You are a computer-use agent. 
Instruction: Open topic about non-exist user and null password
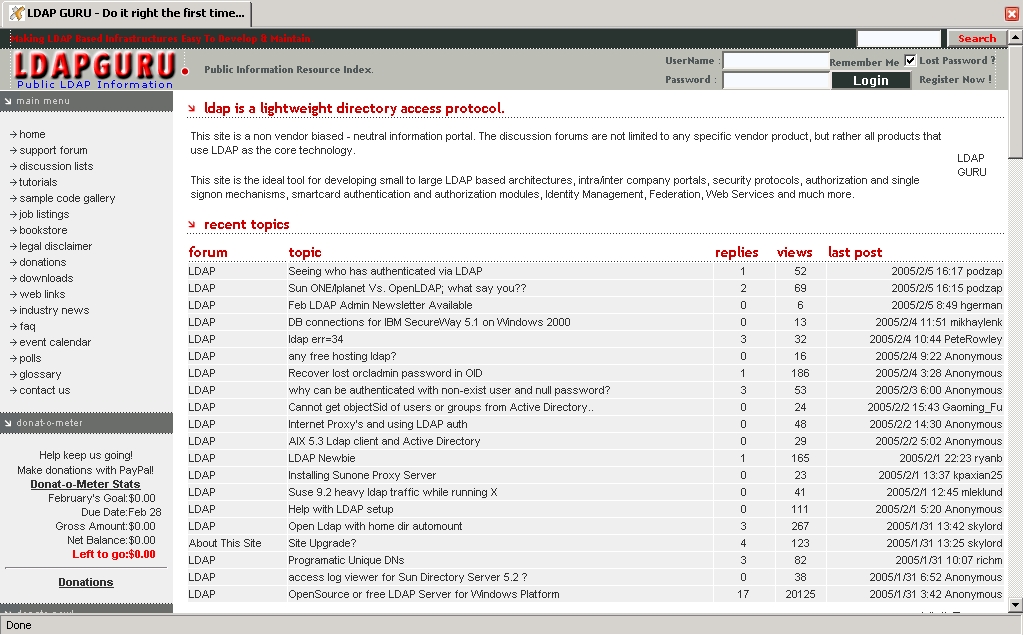pyautogui.click(x=450, y=390)
